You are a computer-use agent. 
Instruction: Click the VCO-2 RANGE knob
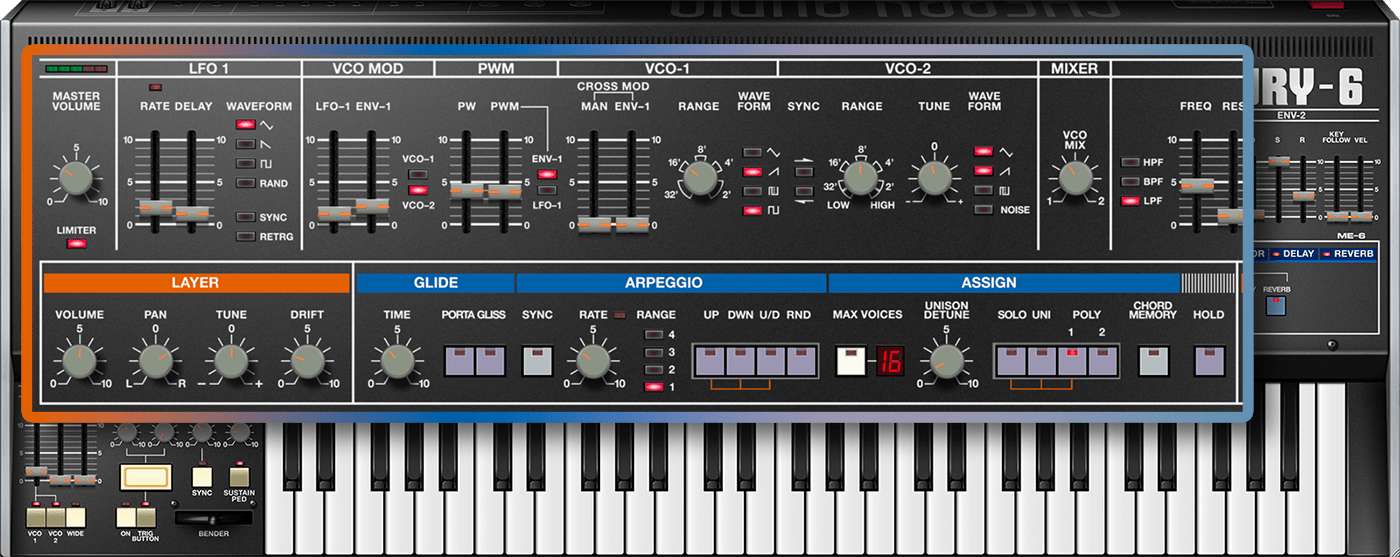861,178
